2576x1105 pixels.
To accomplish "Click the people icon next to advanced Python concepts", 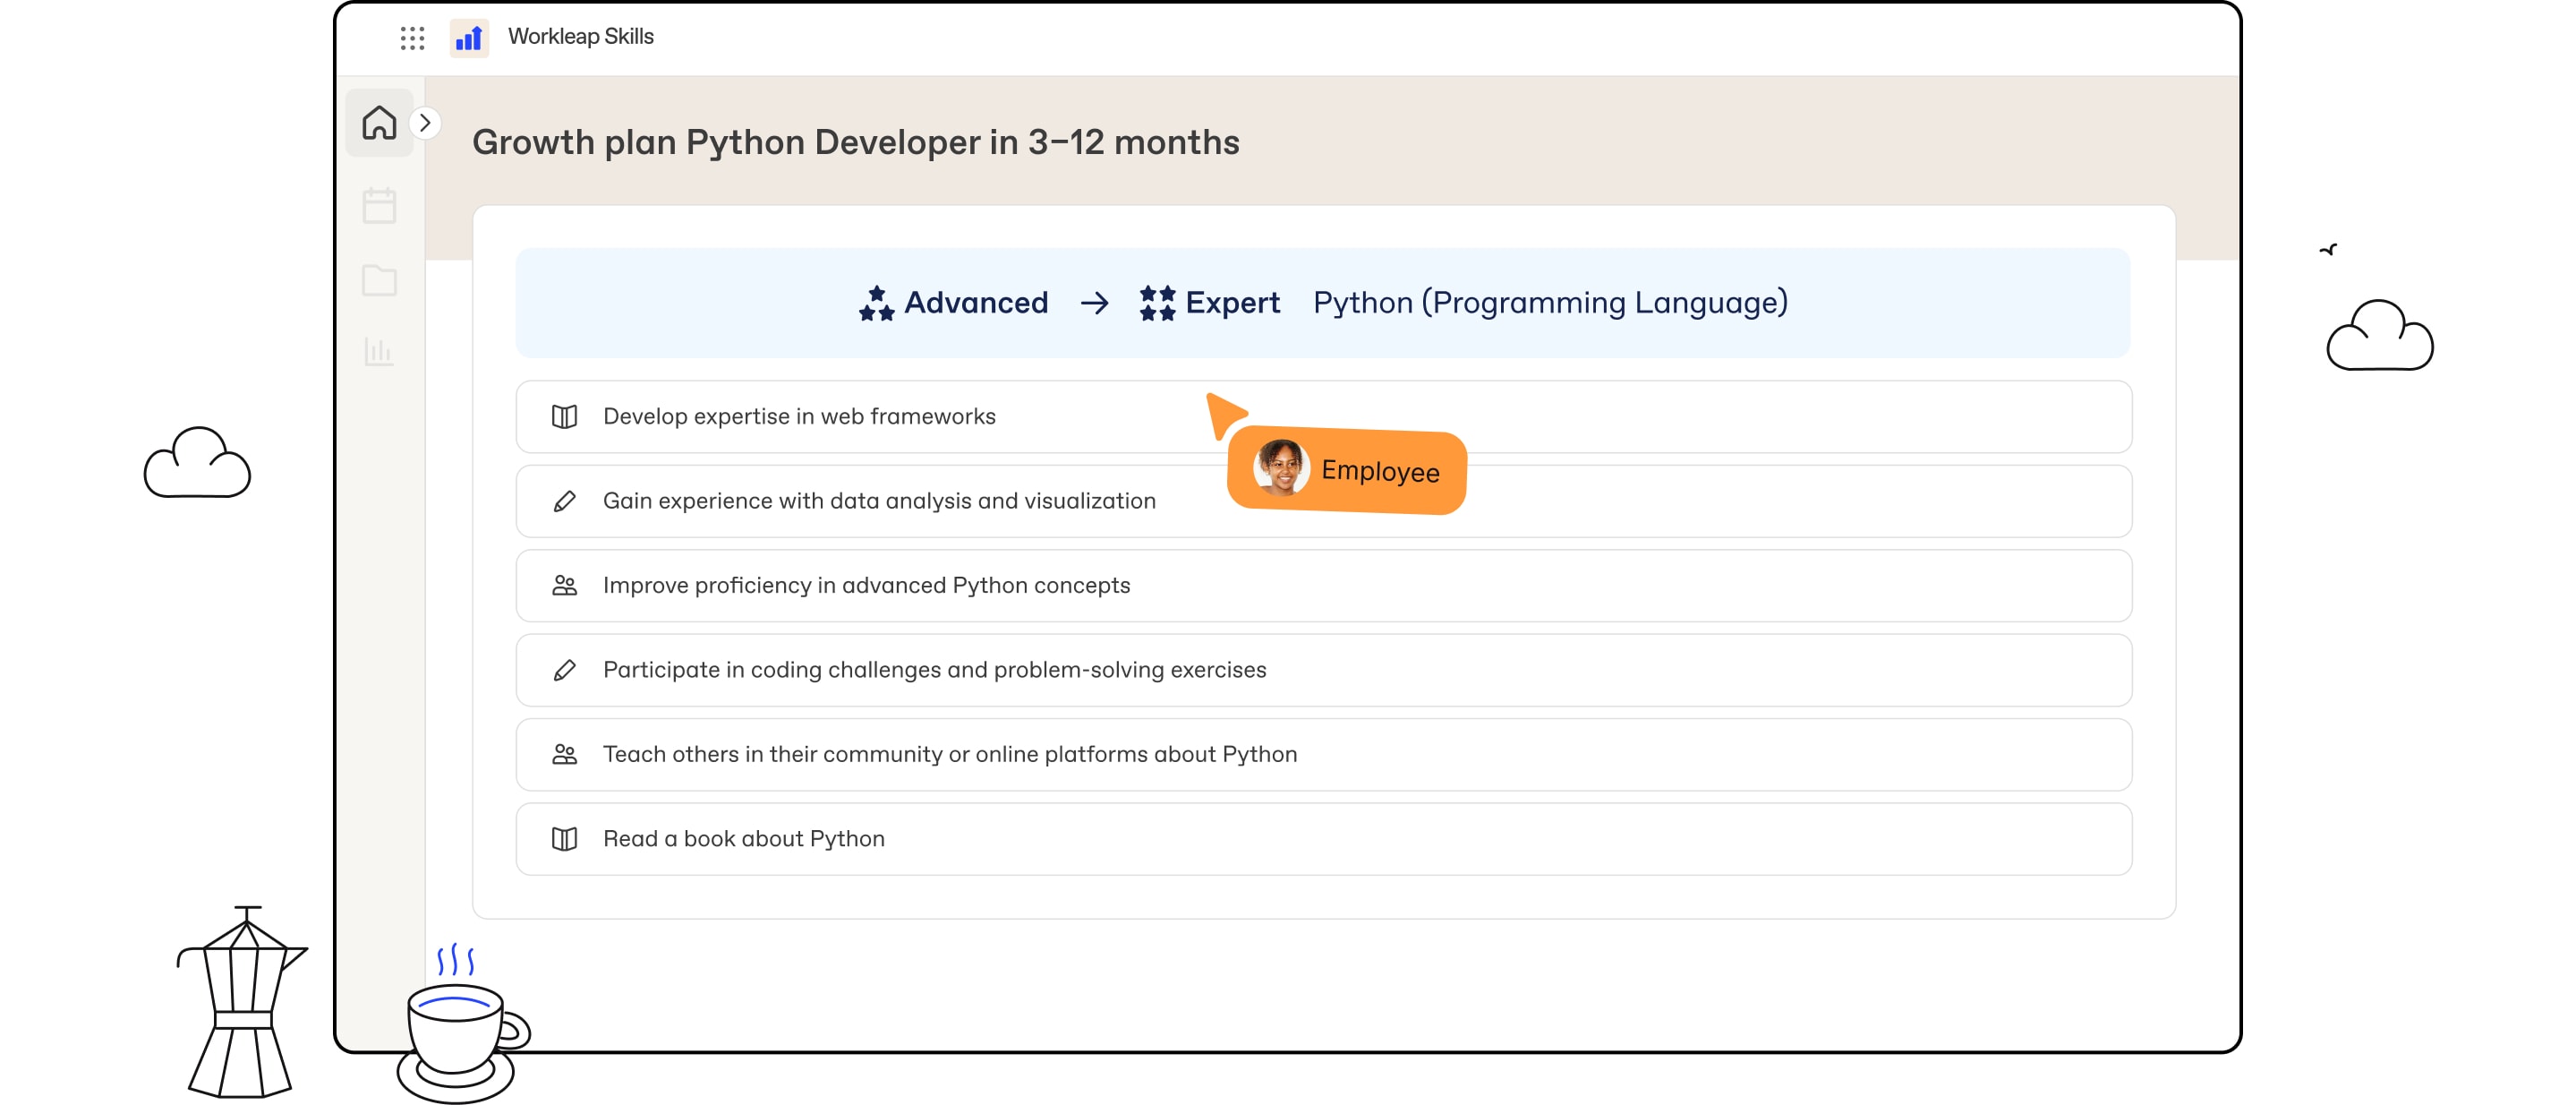I will [565, 586].
